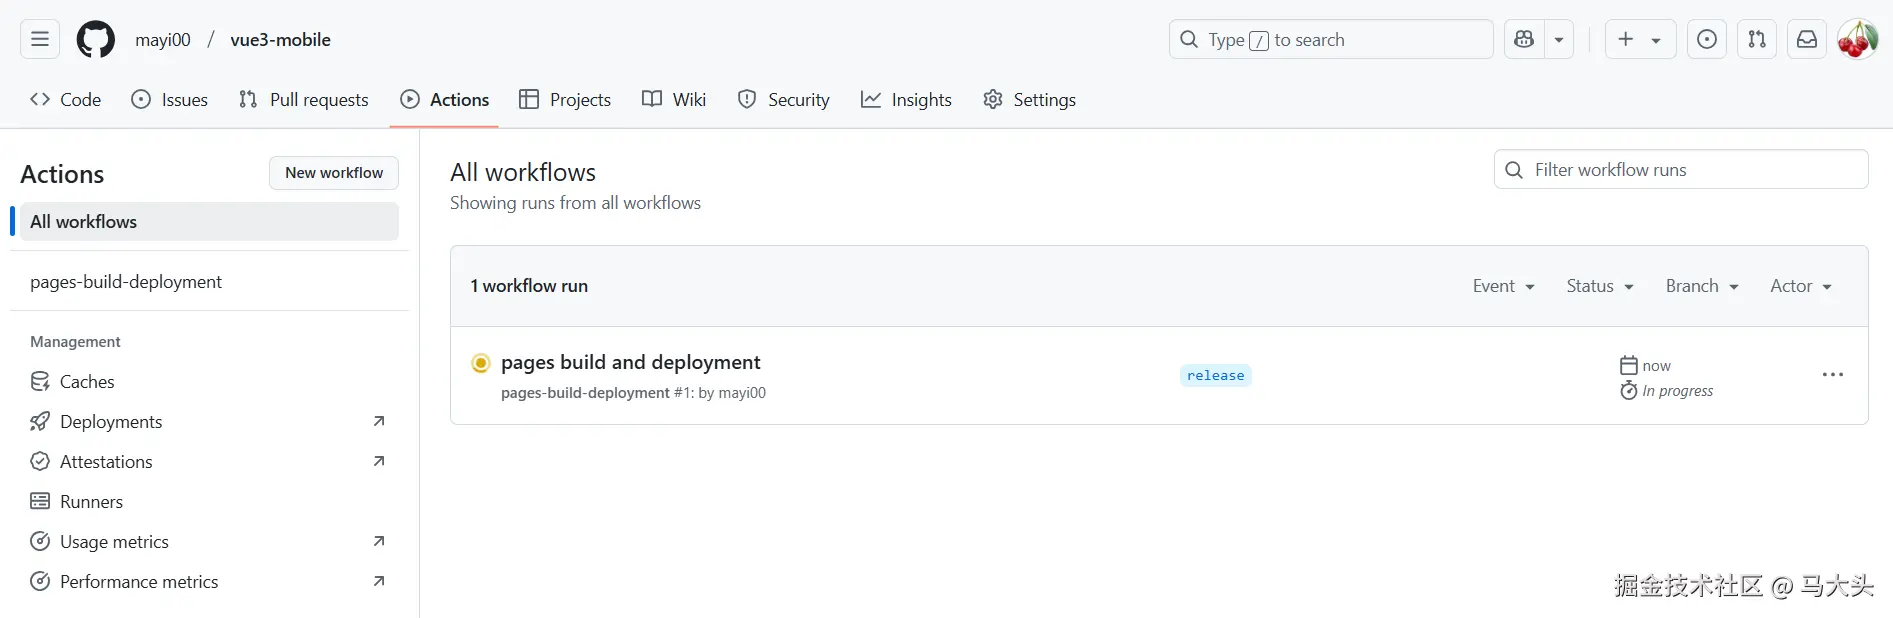Click the mayi00 actor name in run row
Screen dimensions: 1893x618
742,393
